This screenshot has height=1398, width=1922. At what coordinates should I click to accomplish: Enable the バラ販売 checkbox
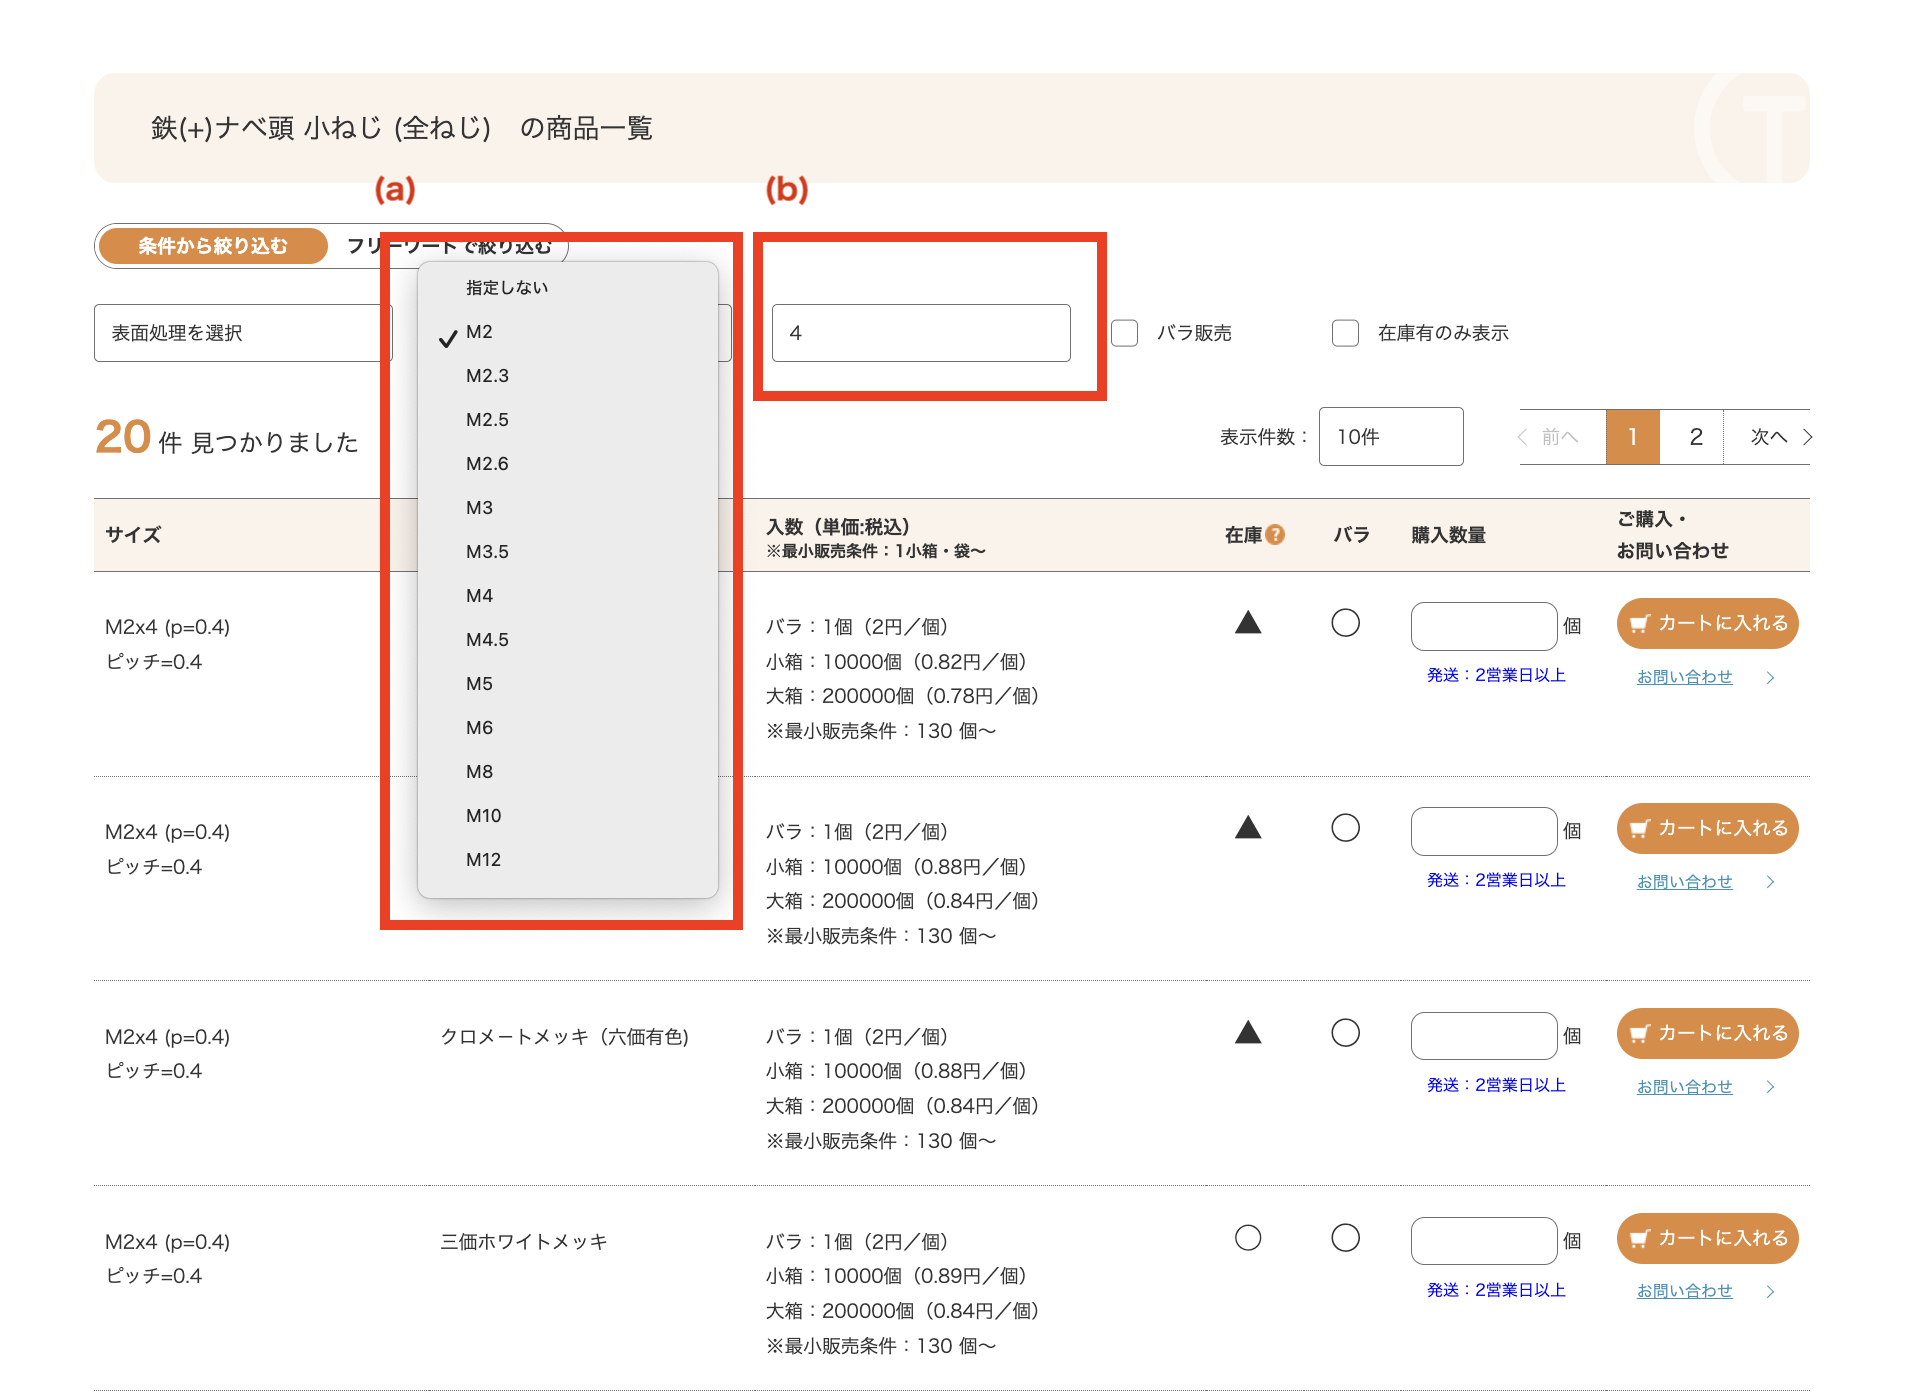(x=1125, y=333)
